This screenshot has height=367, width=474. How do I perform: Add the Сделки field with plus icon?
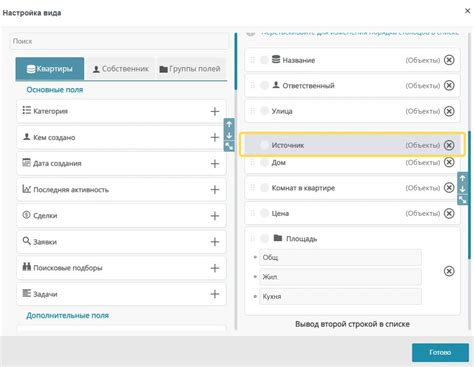coord(215,216)
